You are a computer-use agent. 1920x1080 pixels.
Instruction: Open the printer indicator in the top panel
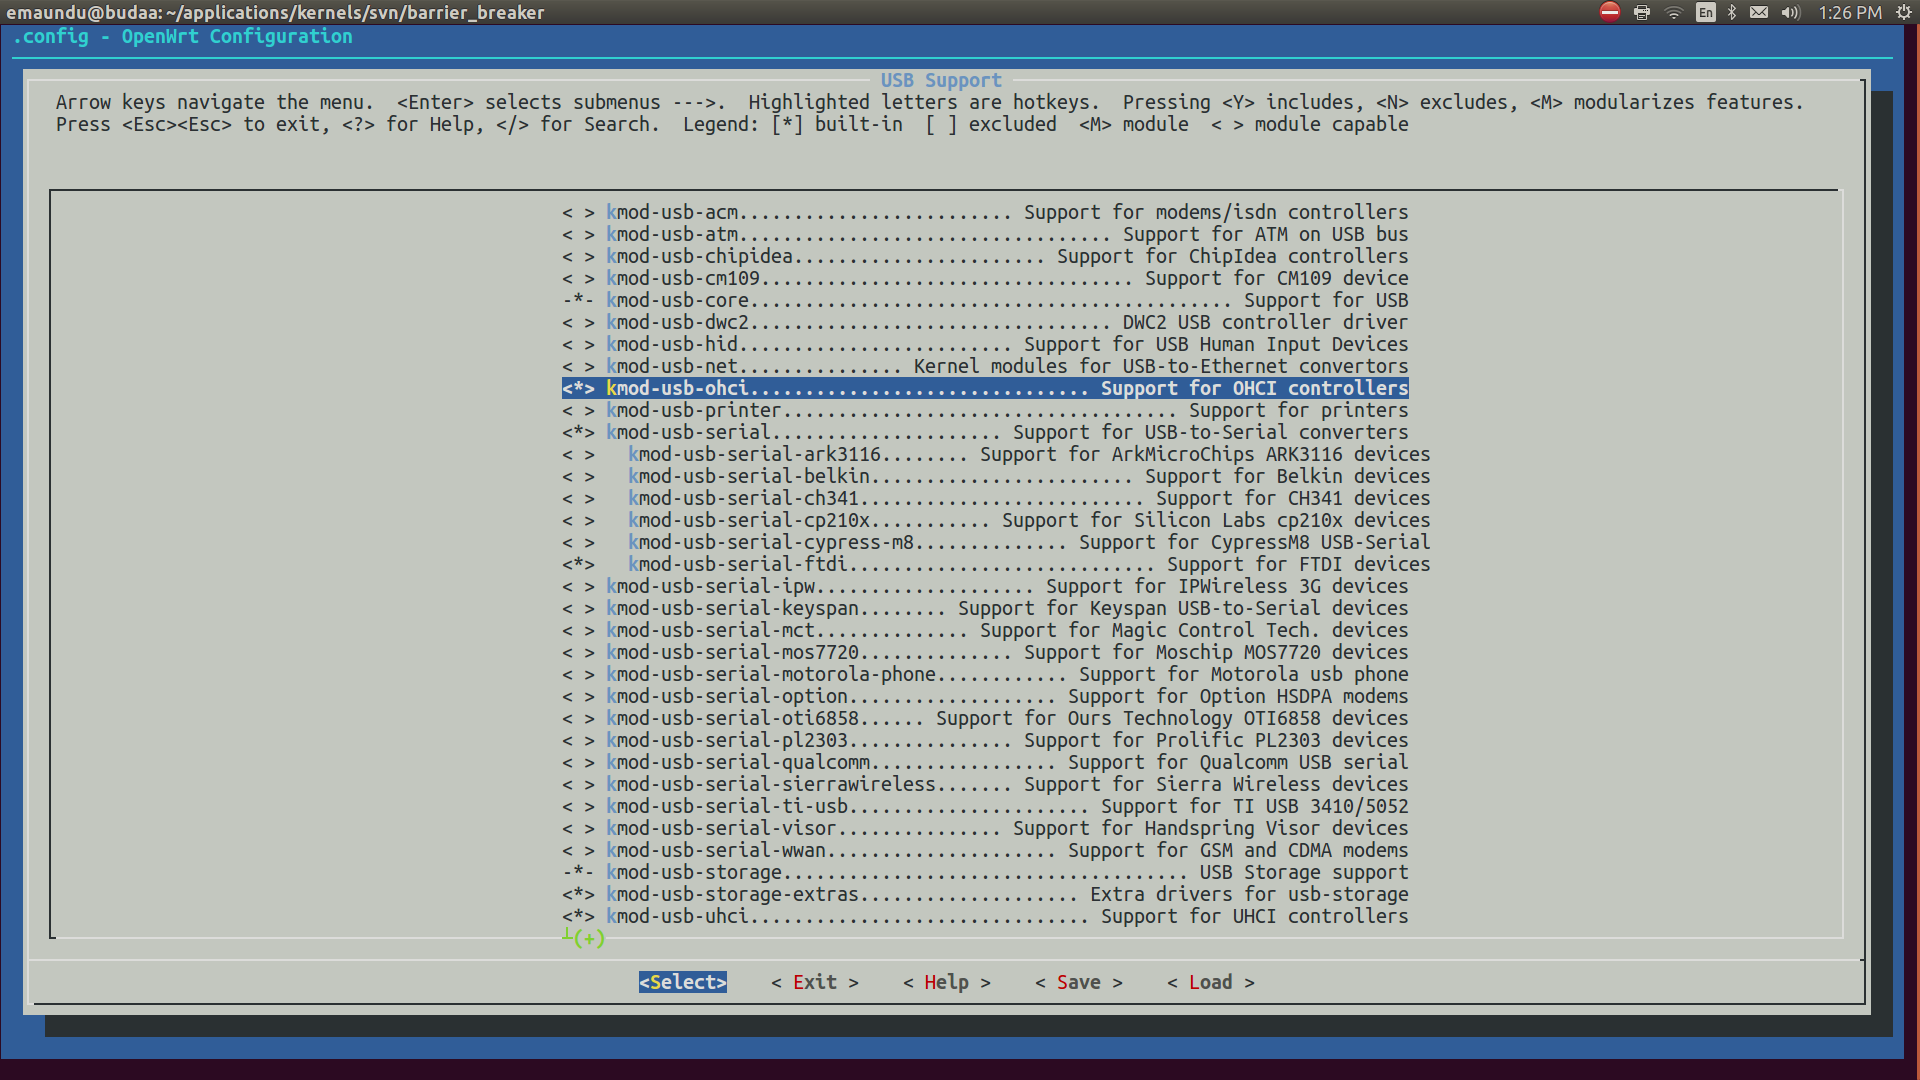pyautogui.click(x=1642, y=12)
